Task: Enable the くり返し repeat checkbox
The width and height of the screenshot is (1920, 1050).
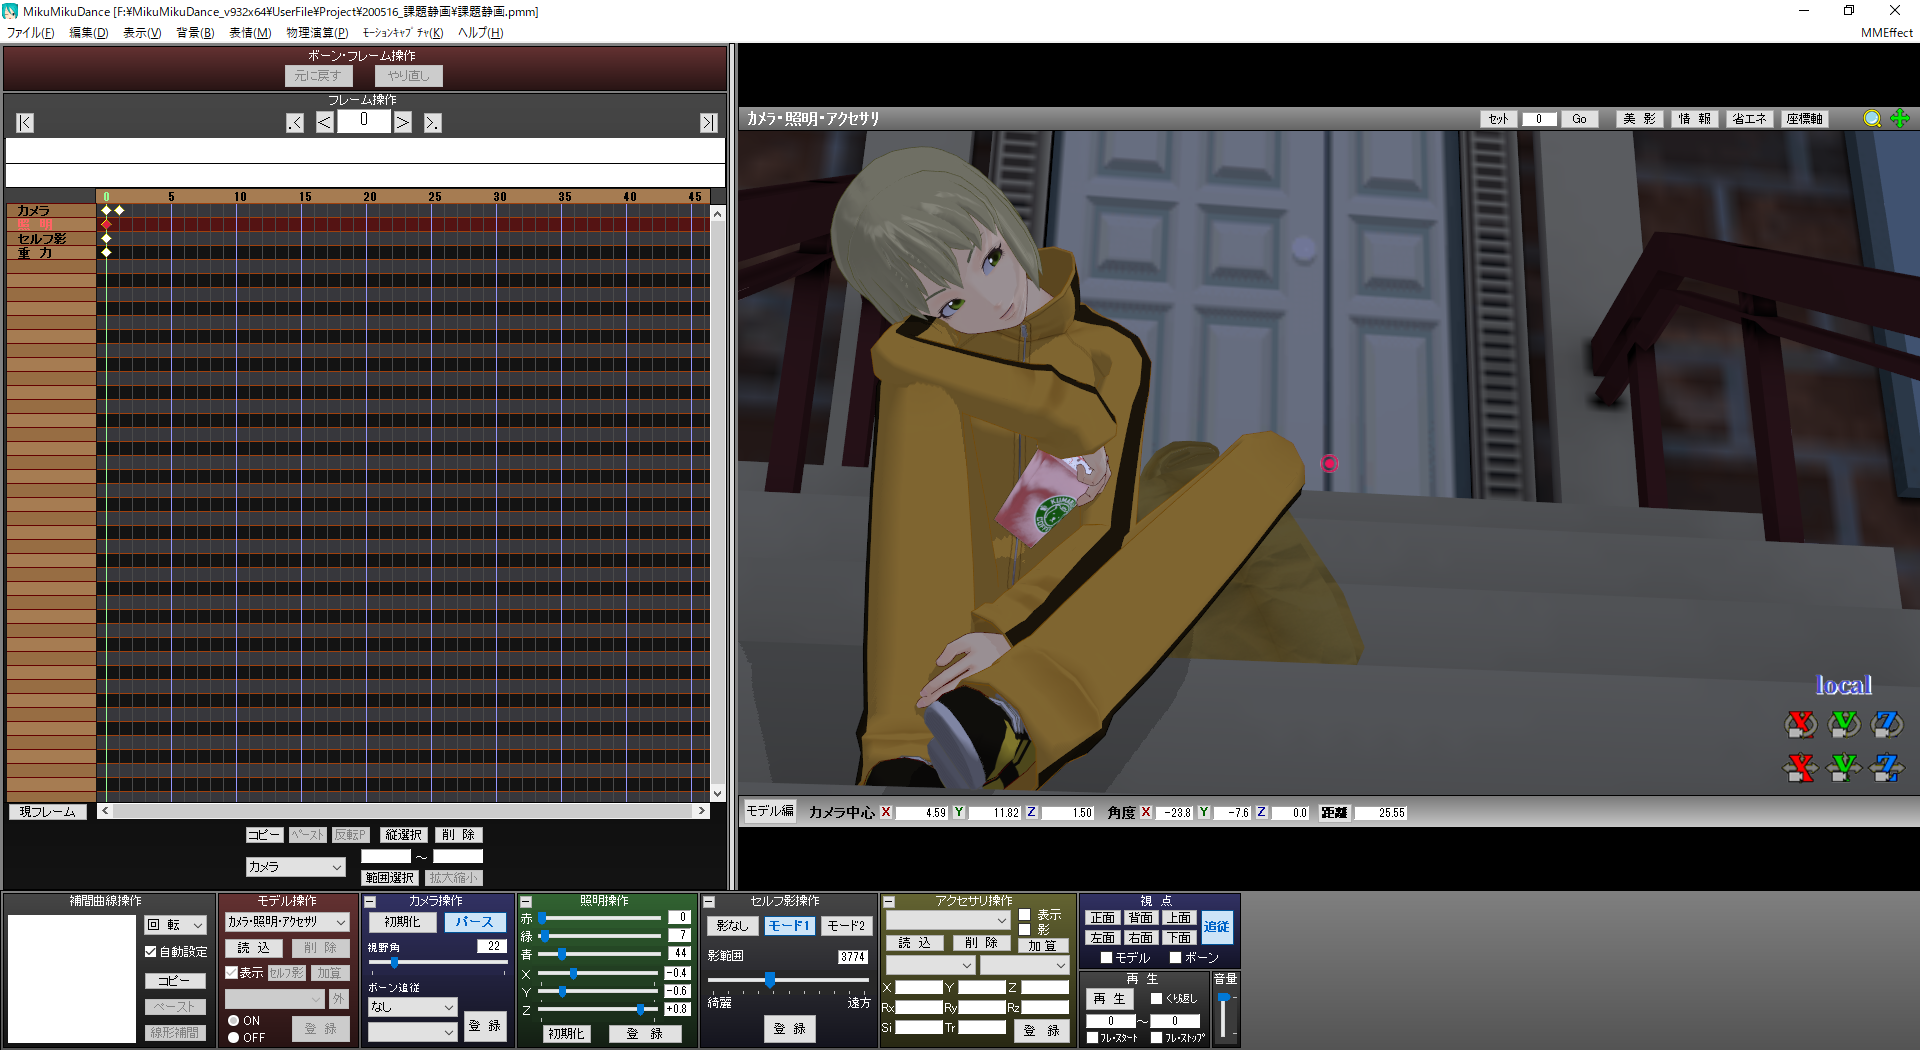Action: pyautogui.click(x=1157, y=998)
